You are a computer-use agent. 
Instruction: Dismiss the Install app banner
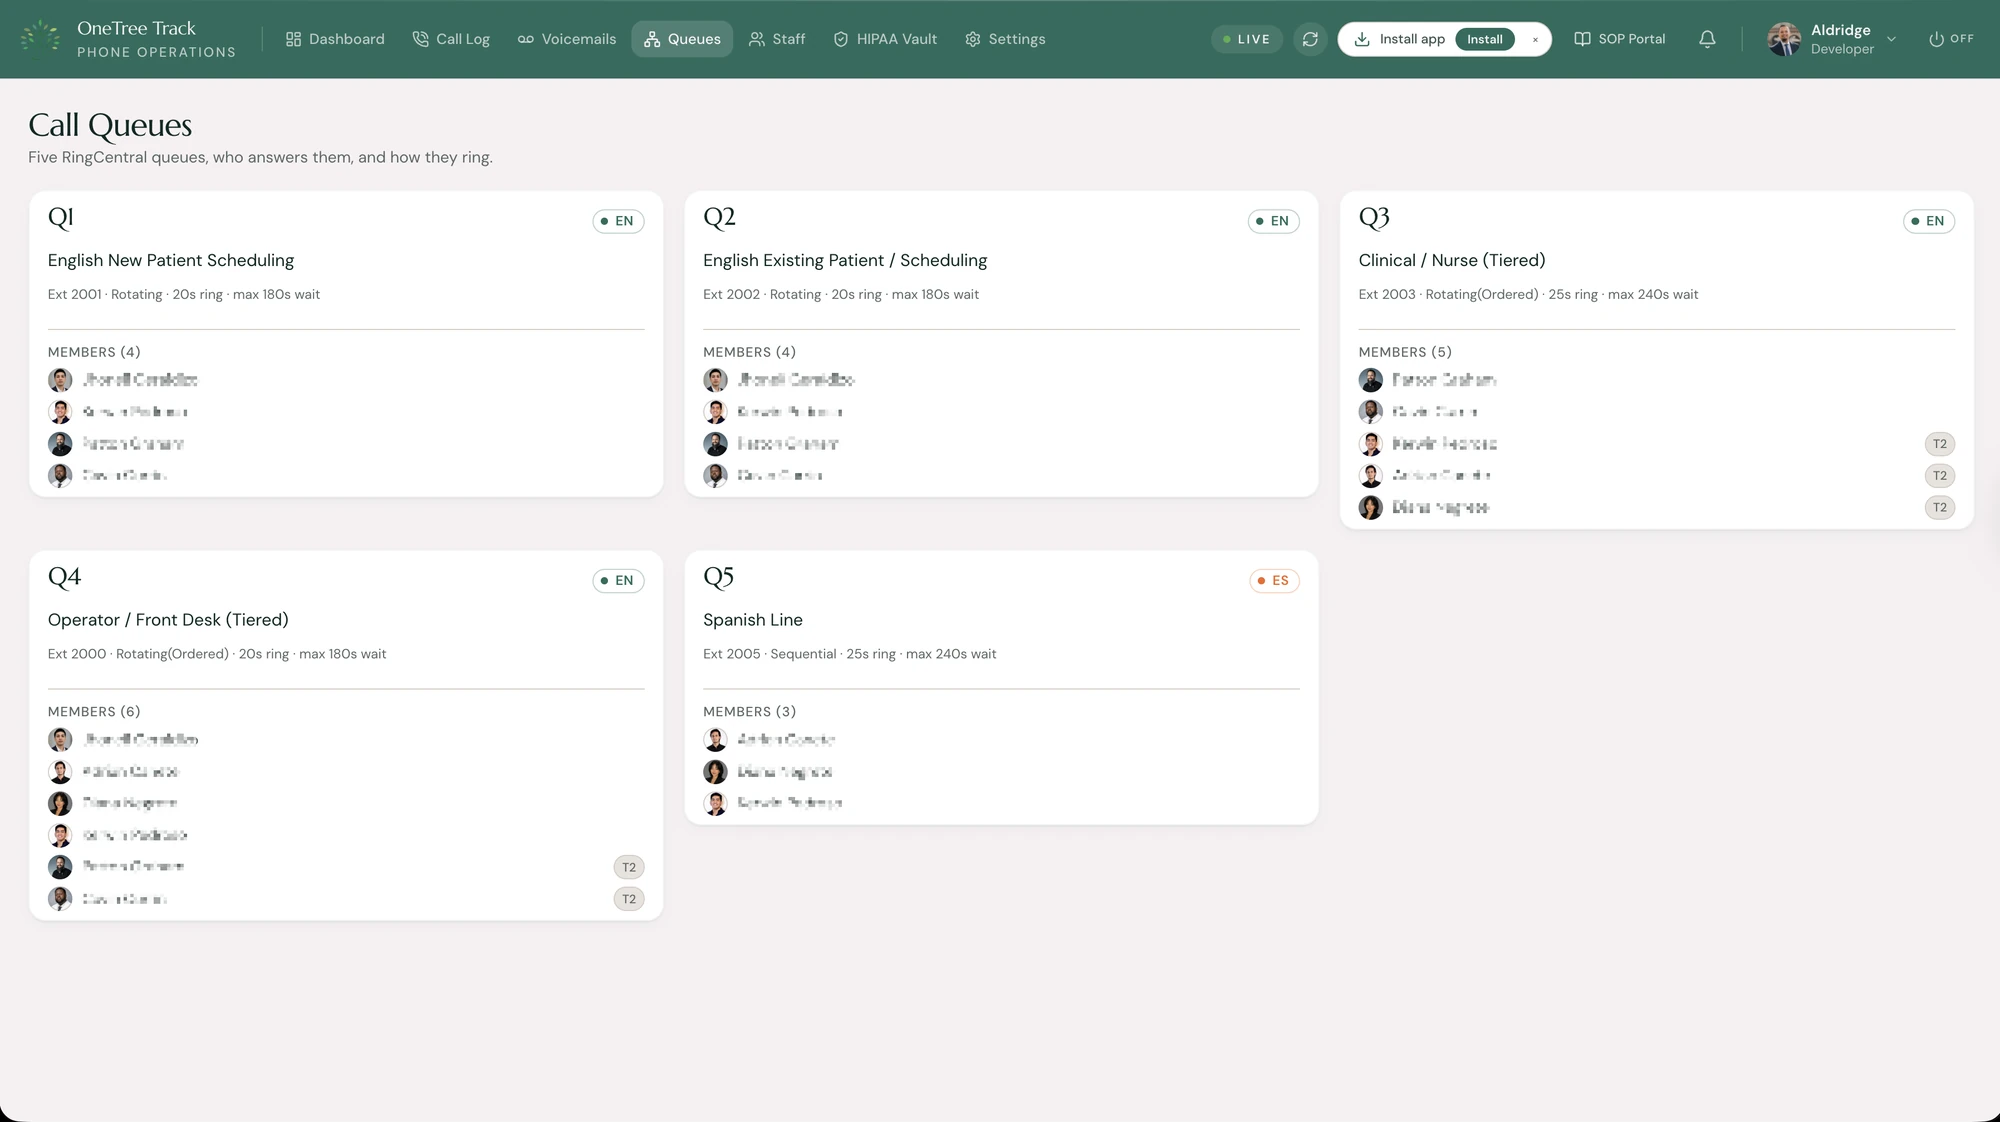(x=1535, y=39)
